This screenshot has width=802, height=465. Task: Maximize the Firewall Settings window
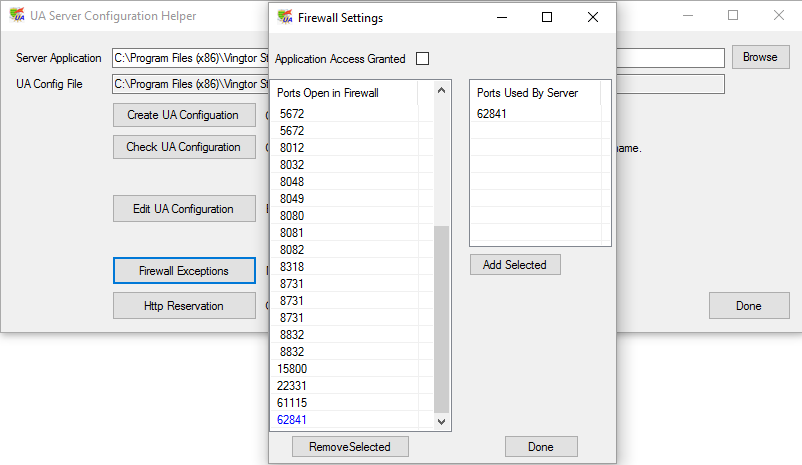547,17
